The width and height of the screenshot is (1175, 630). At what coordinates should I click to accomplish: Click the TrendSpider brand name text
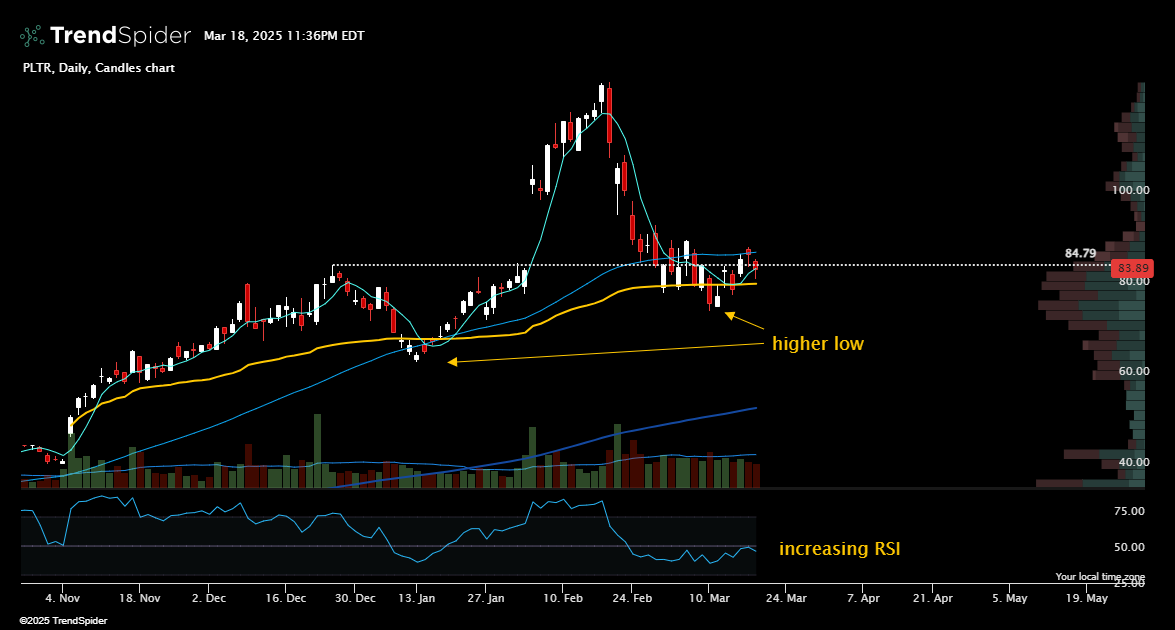point(121,35)
